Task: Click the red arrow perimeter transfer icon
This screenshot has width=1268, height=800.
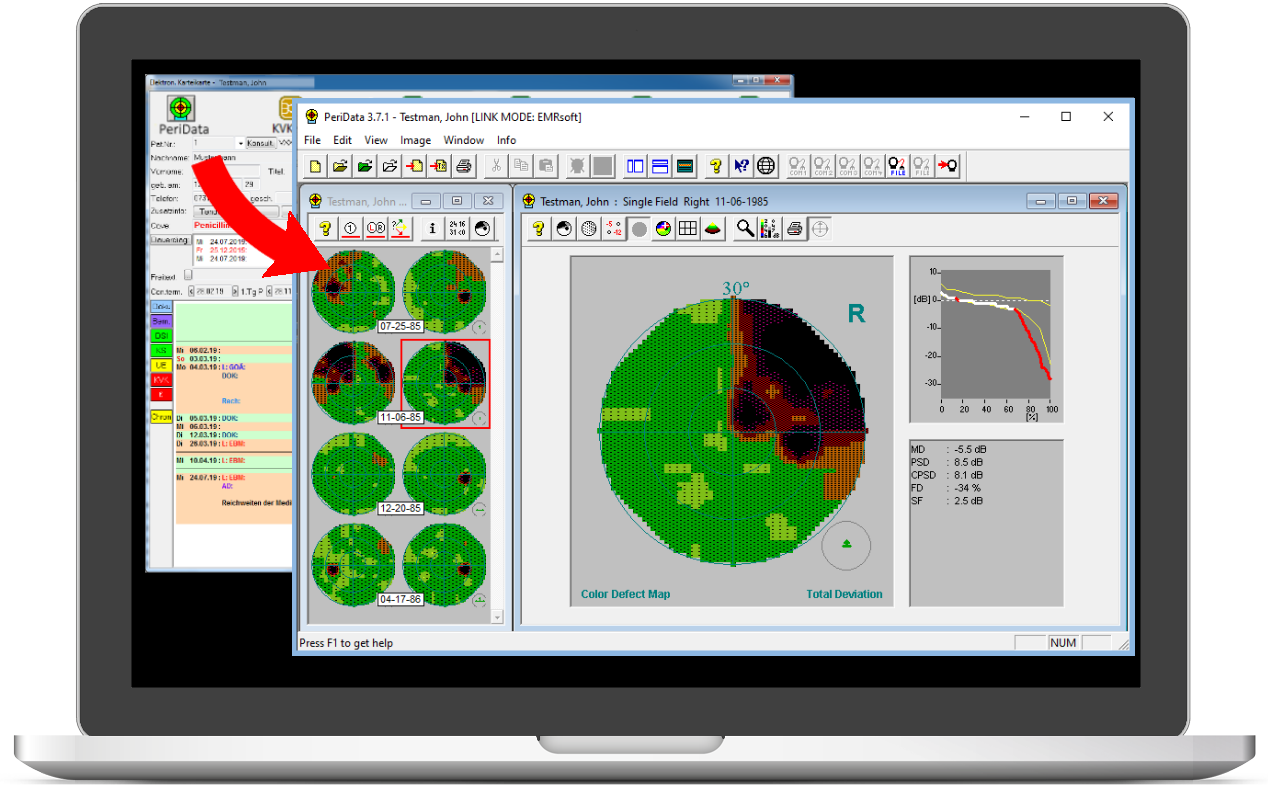Action: point(947,166)
